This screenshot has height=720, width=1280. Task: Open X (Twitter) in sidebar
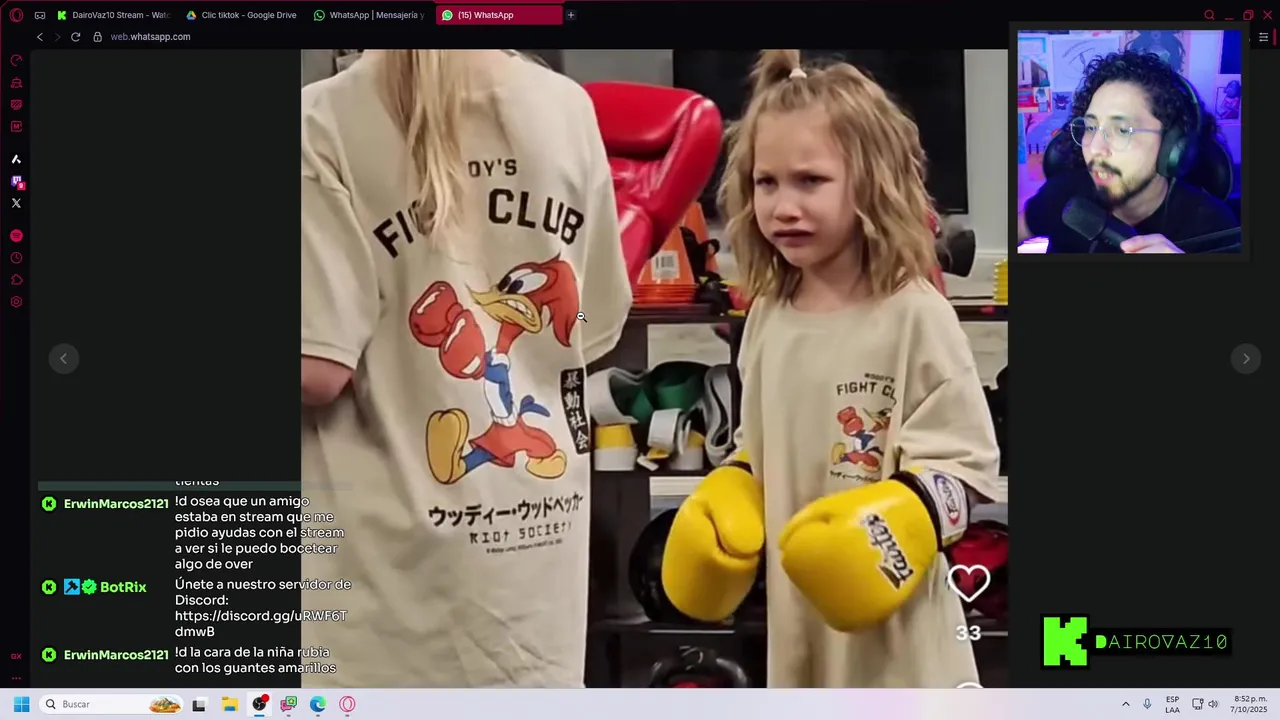16,203
